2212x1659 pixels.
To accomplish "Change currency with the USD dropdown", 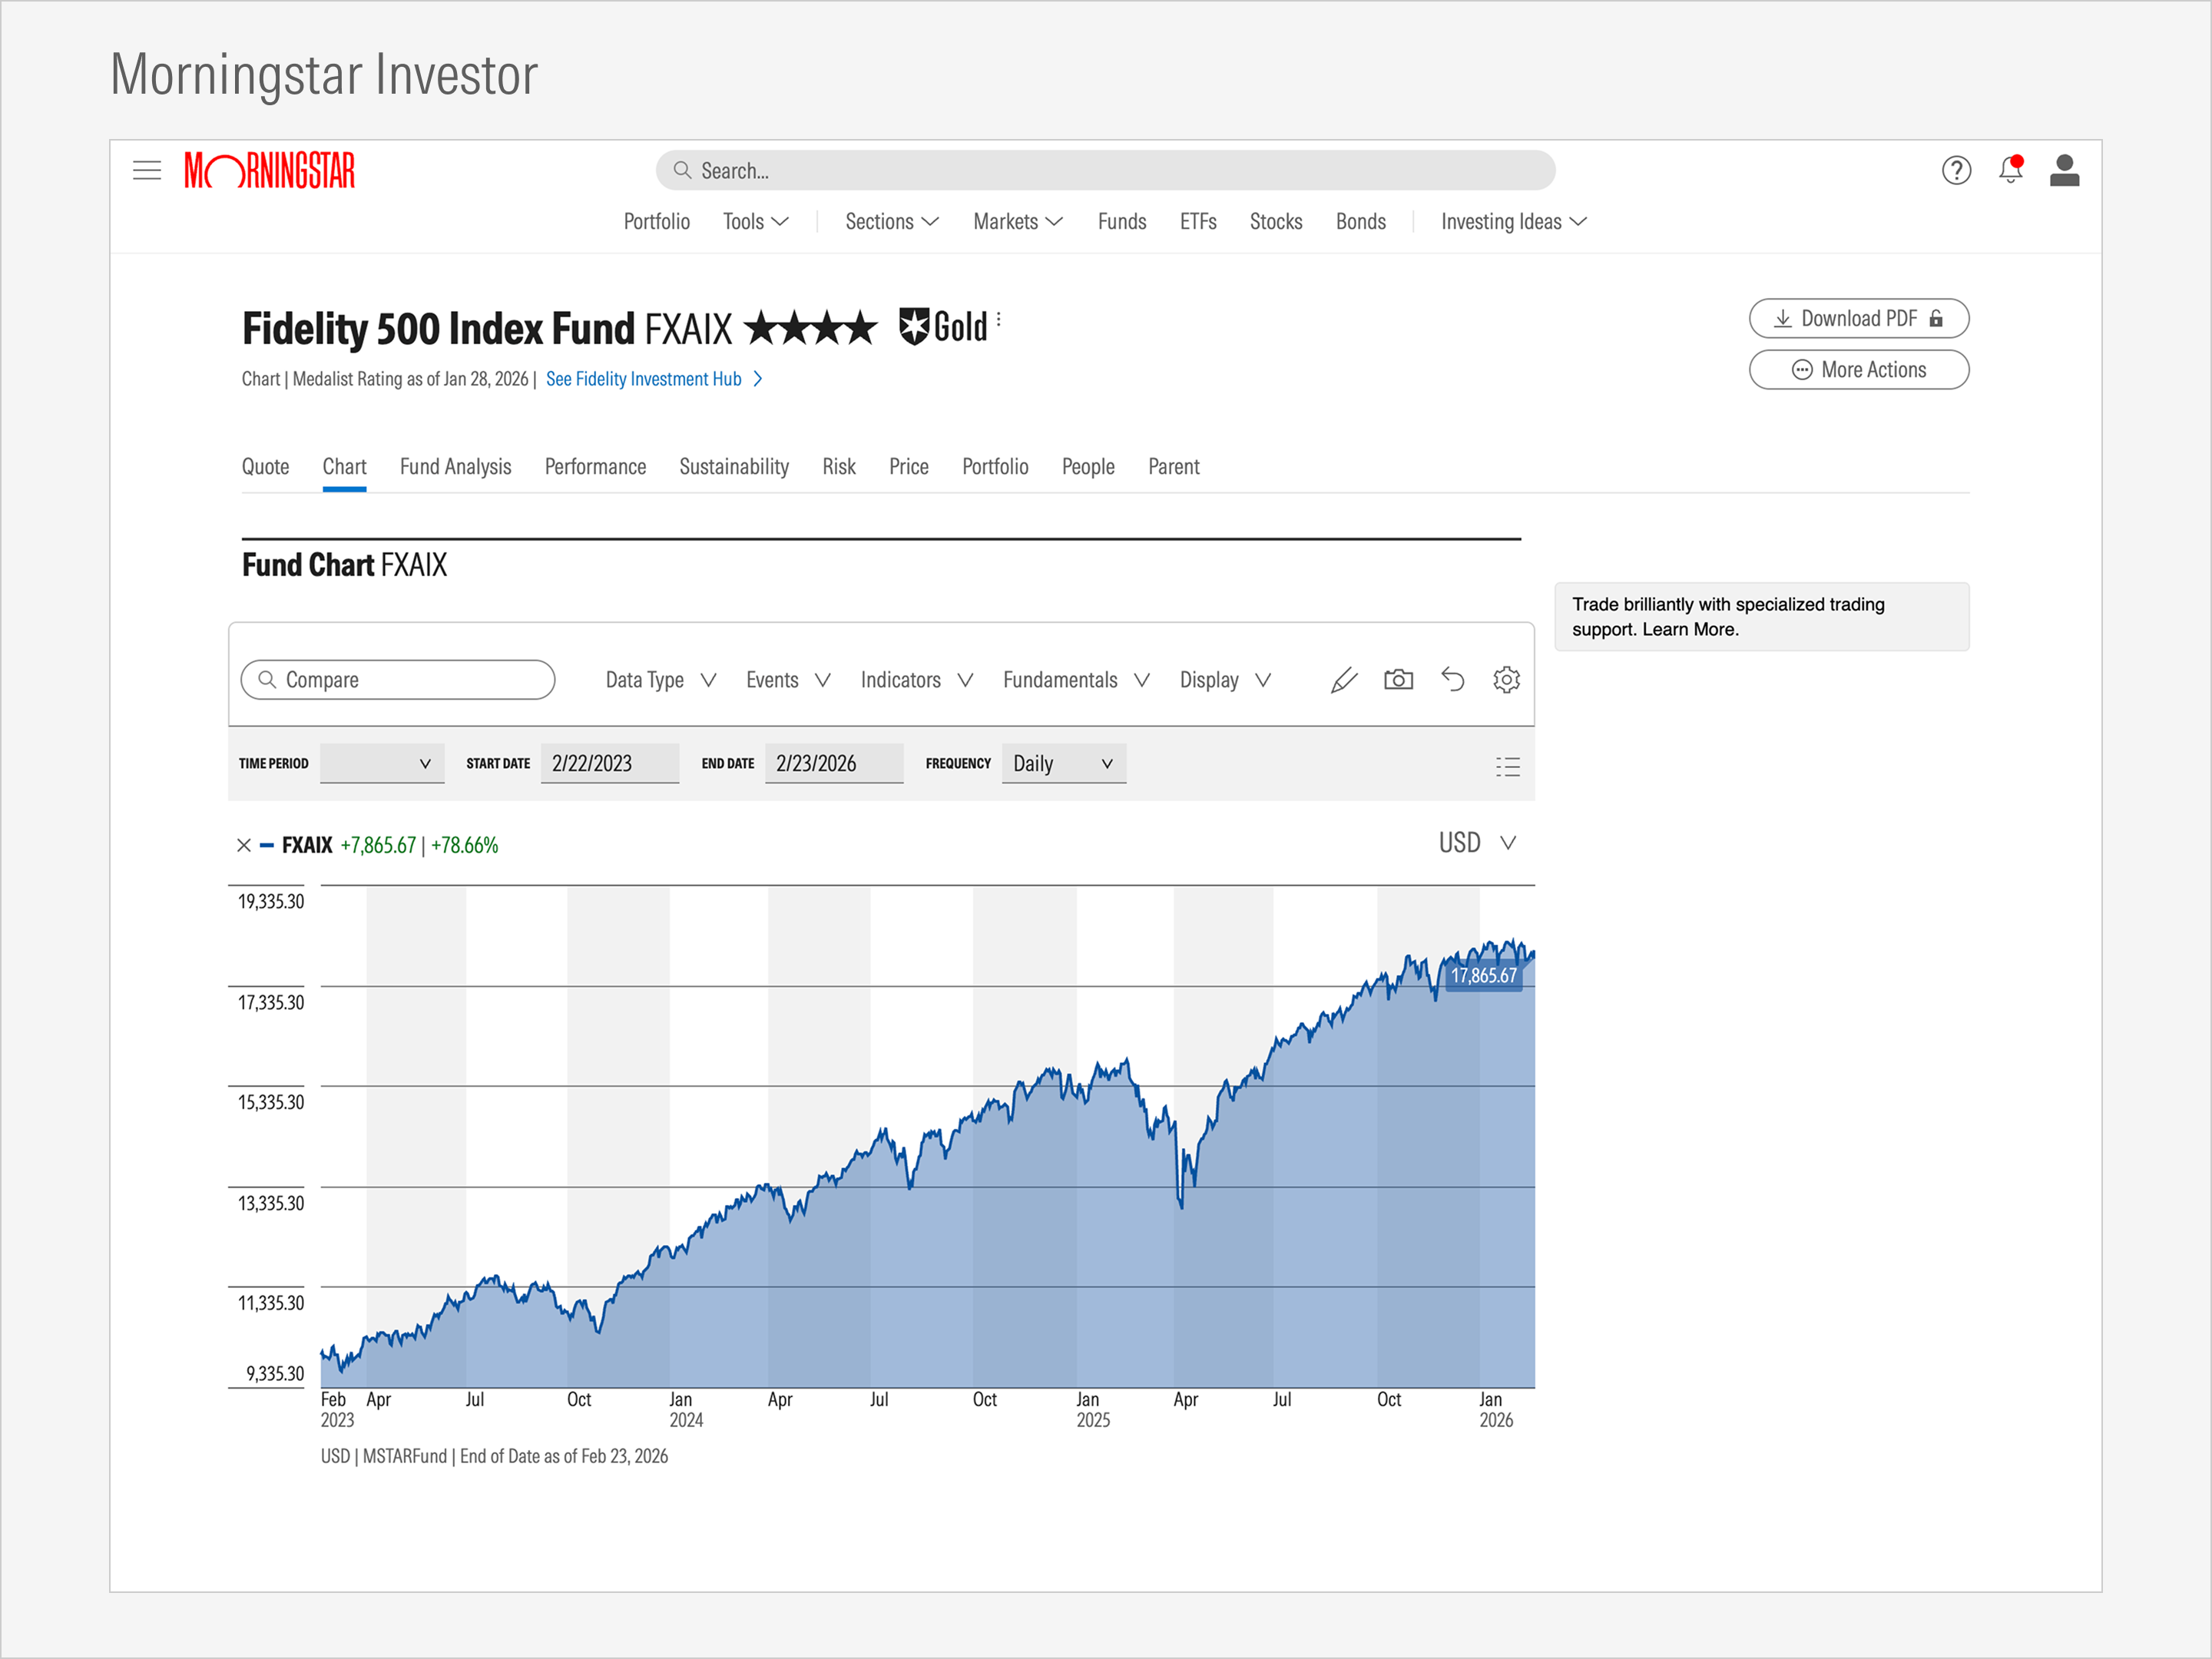I will tap(1477, 842).
